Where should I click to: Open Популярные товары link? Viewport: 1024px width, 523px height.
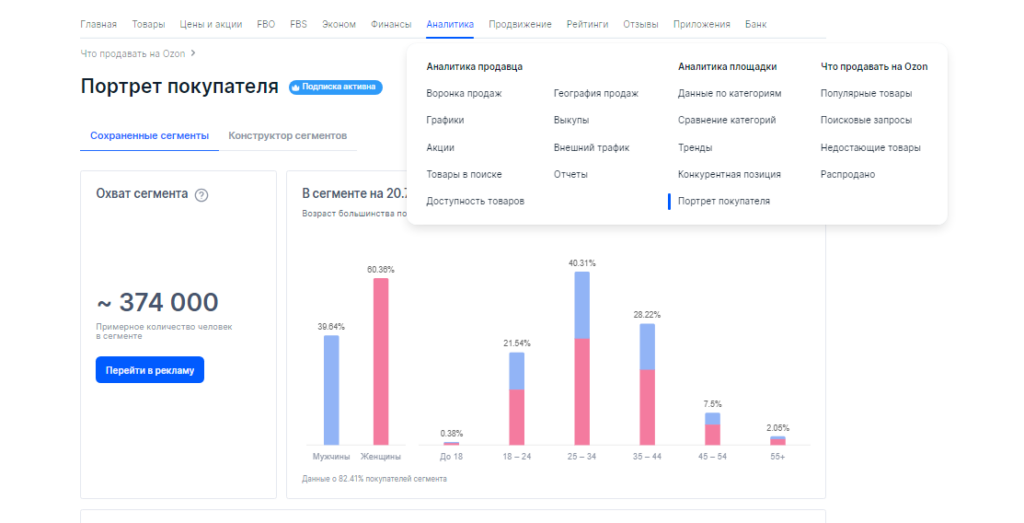[x=865, y=93]
